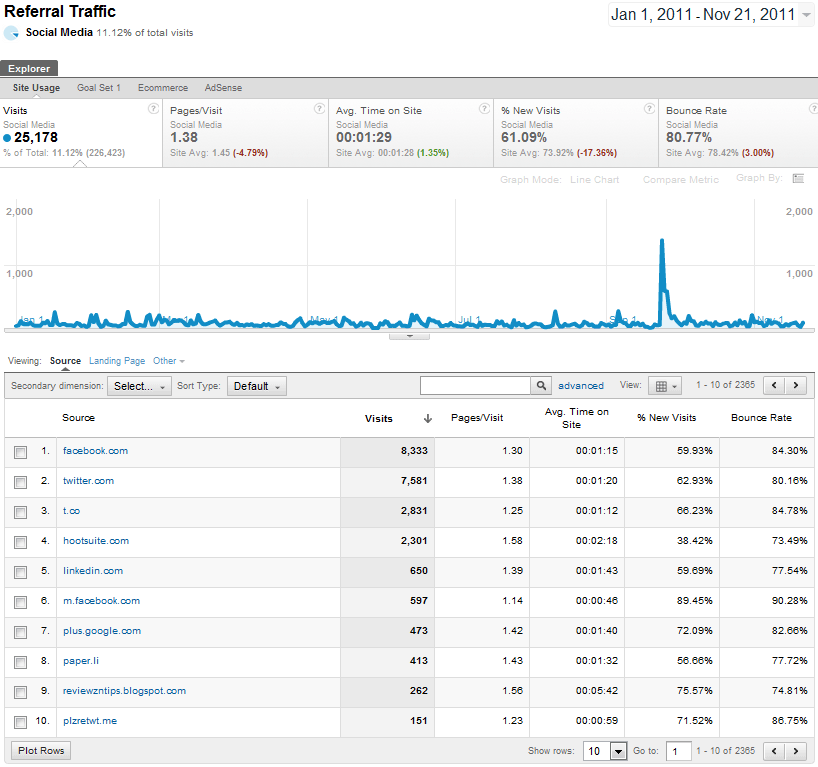Tick the checkbox for plzretwt.me
Screen dimensions: 818x767
[x=21, y=722]
